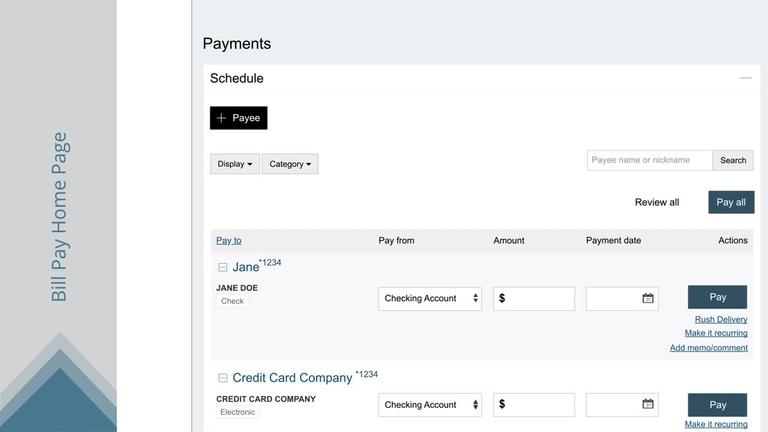Click Rush Delivery link

pyautogui.click(x=721, y=319)
